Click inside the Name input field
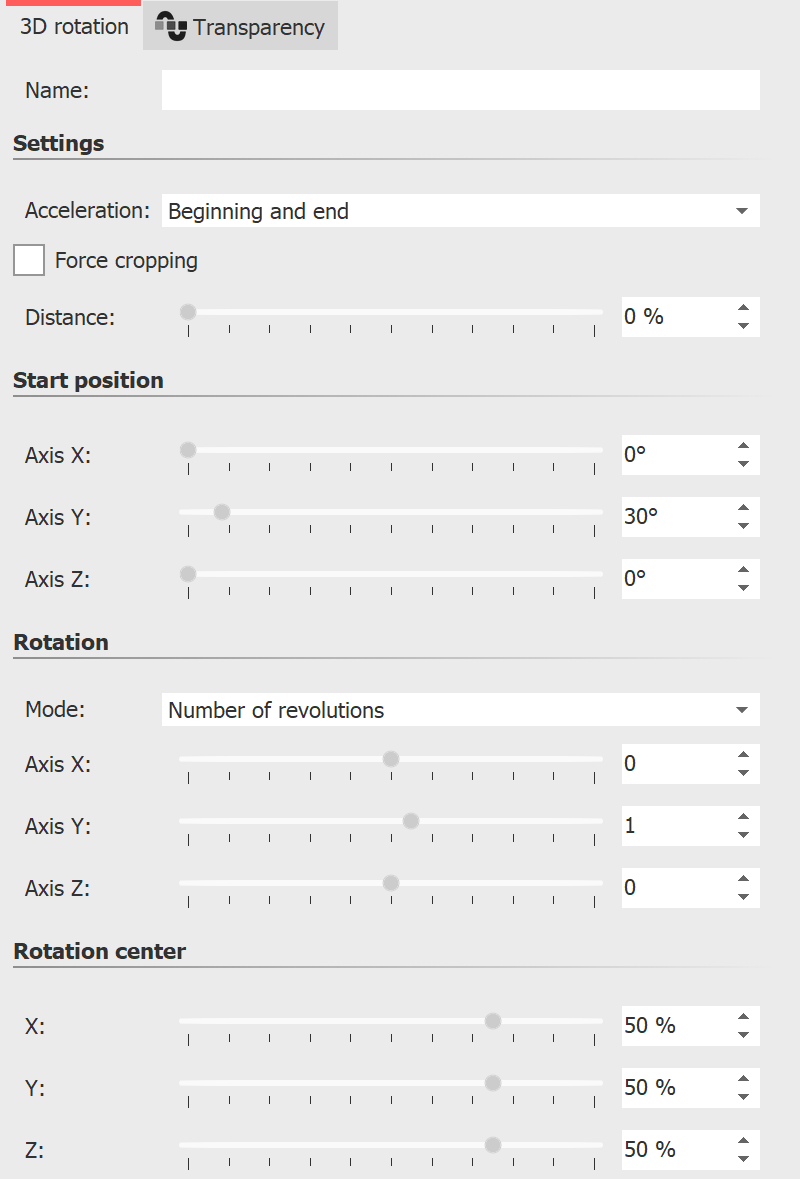 (x=460, y=89)
